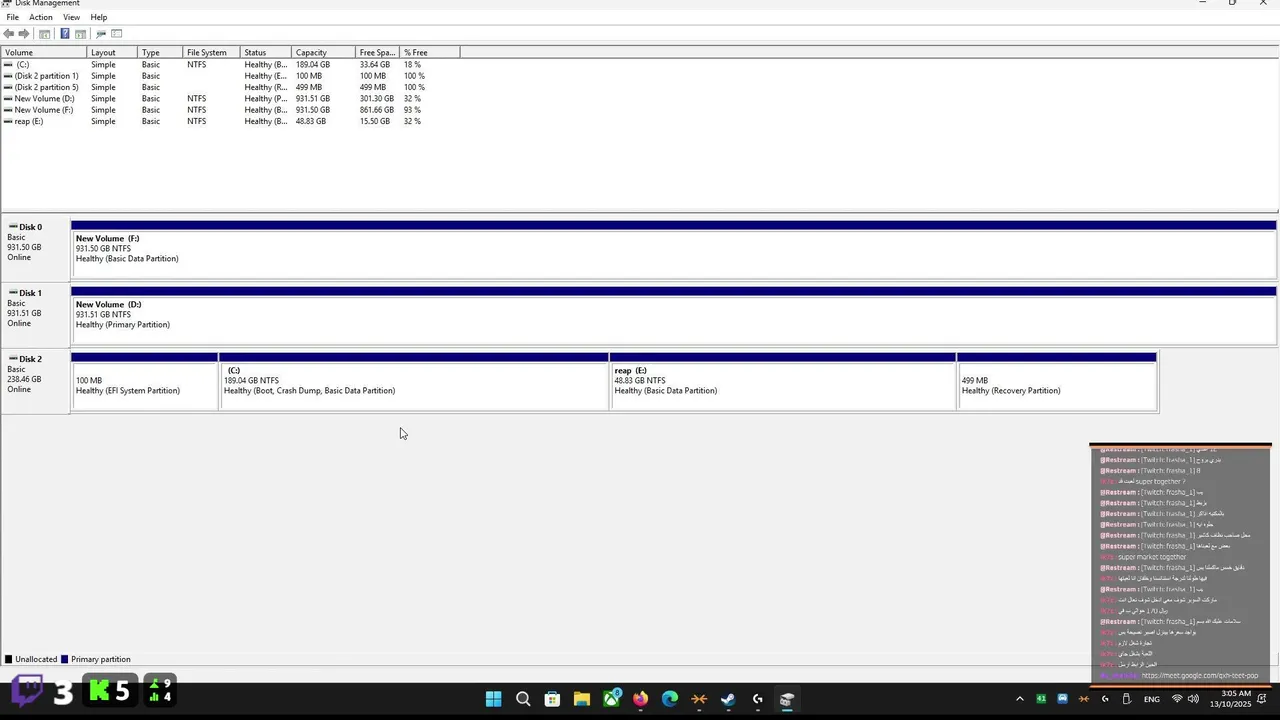Open Steam from taskbar

click(x=728, y=699)
